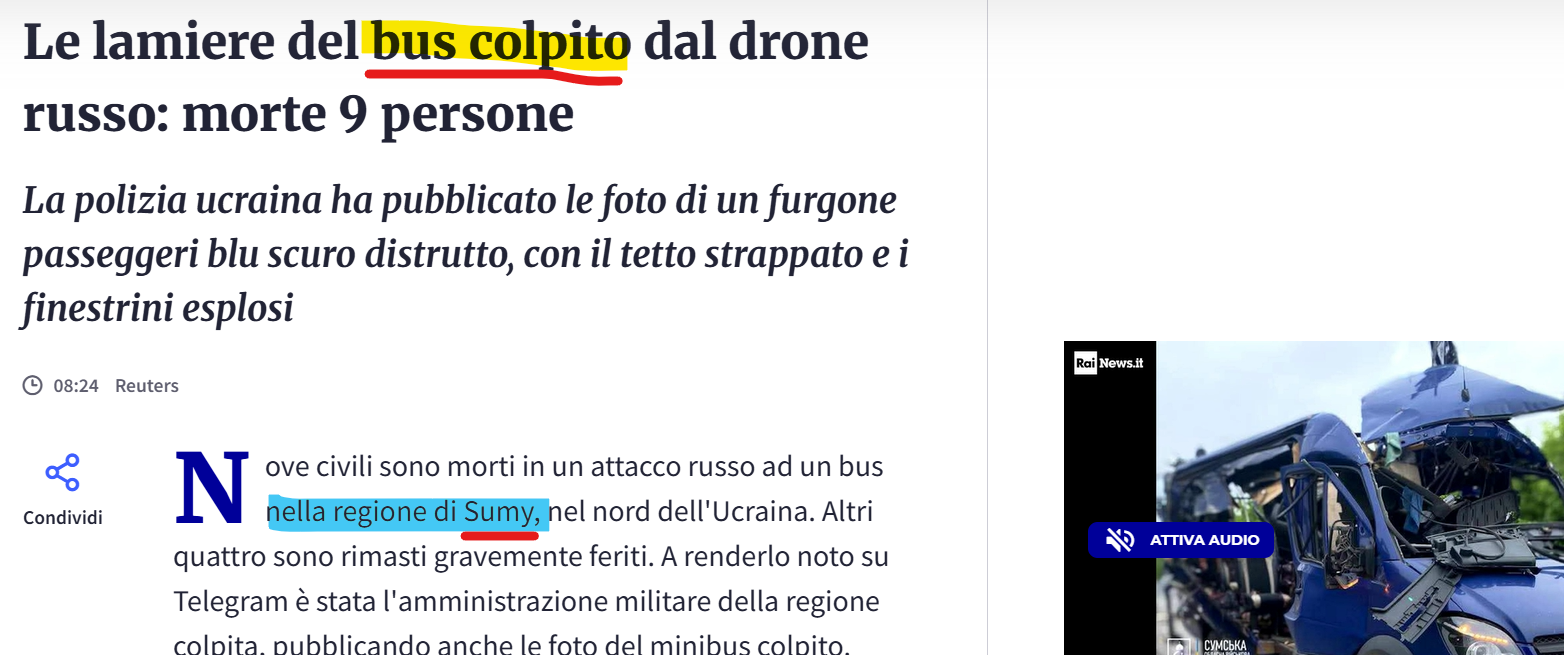Click the share icon above Condividi
This screenshot has width=1564, height=655.
(x=62, y=472)
